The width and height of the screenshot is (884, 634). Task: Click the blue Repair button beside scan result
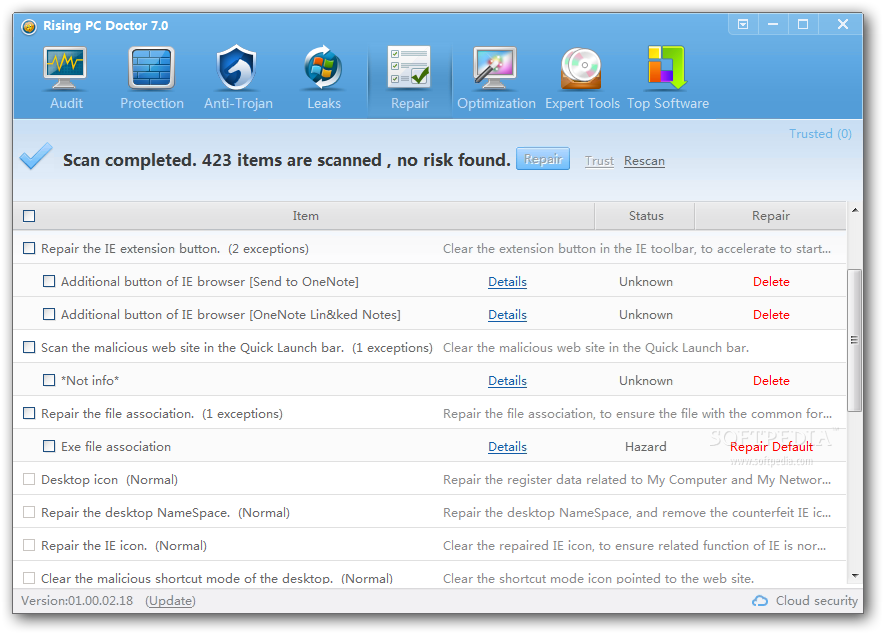pyautogui.click(x=543, y=159)
